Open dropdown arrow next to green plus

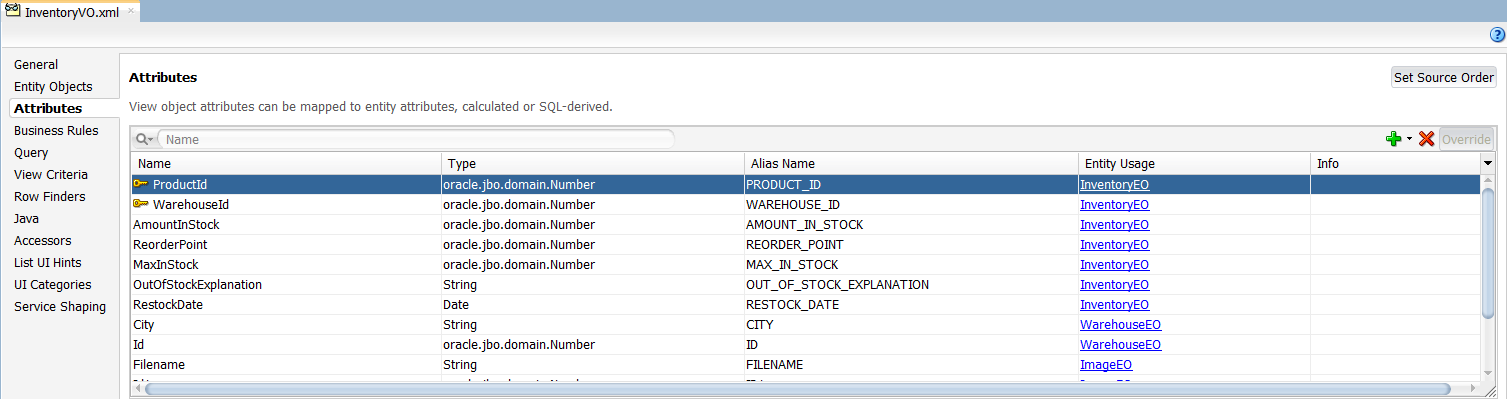1409,139
